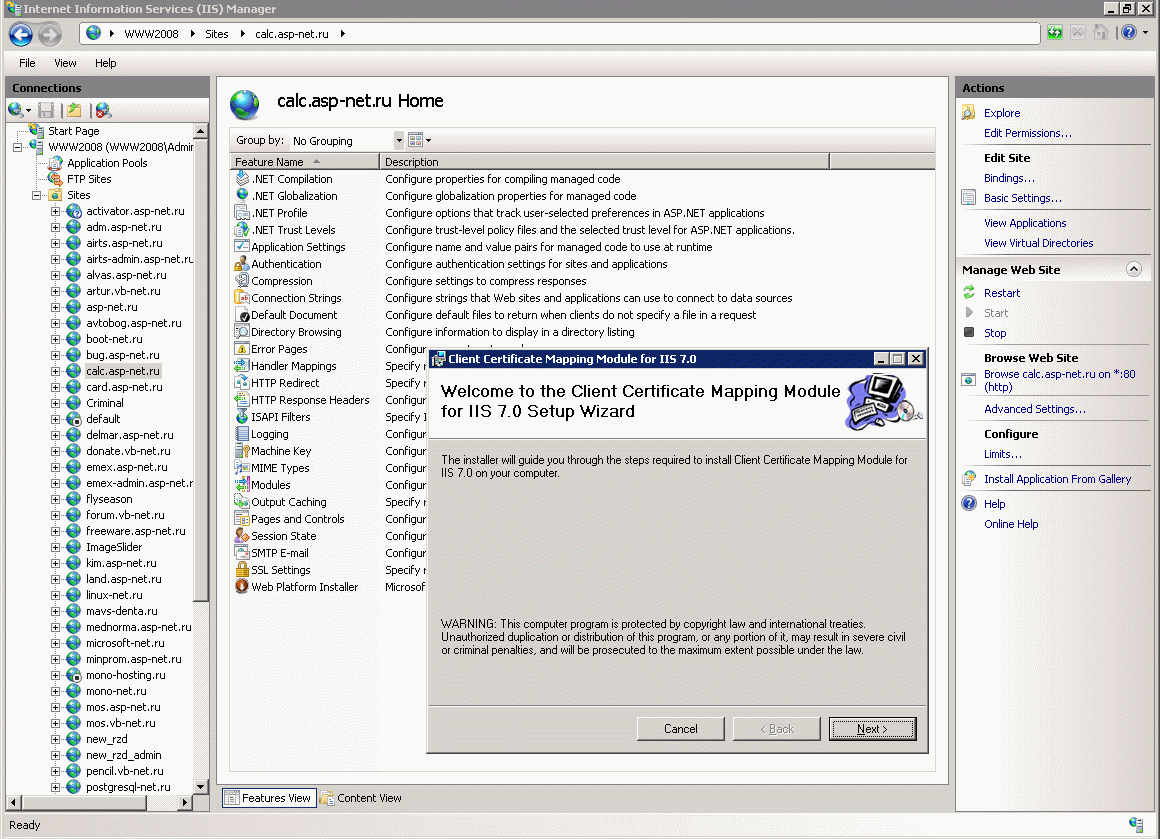Viewport: 1160px width, 839px height.
Task: Open the ISAPI Filters icon
Action: pos(242,417)
